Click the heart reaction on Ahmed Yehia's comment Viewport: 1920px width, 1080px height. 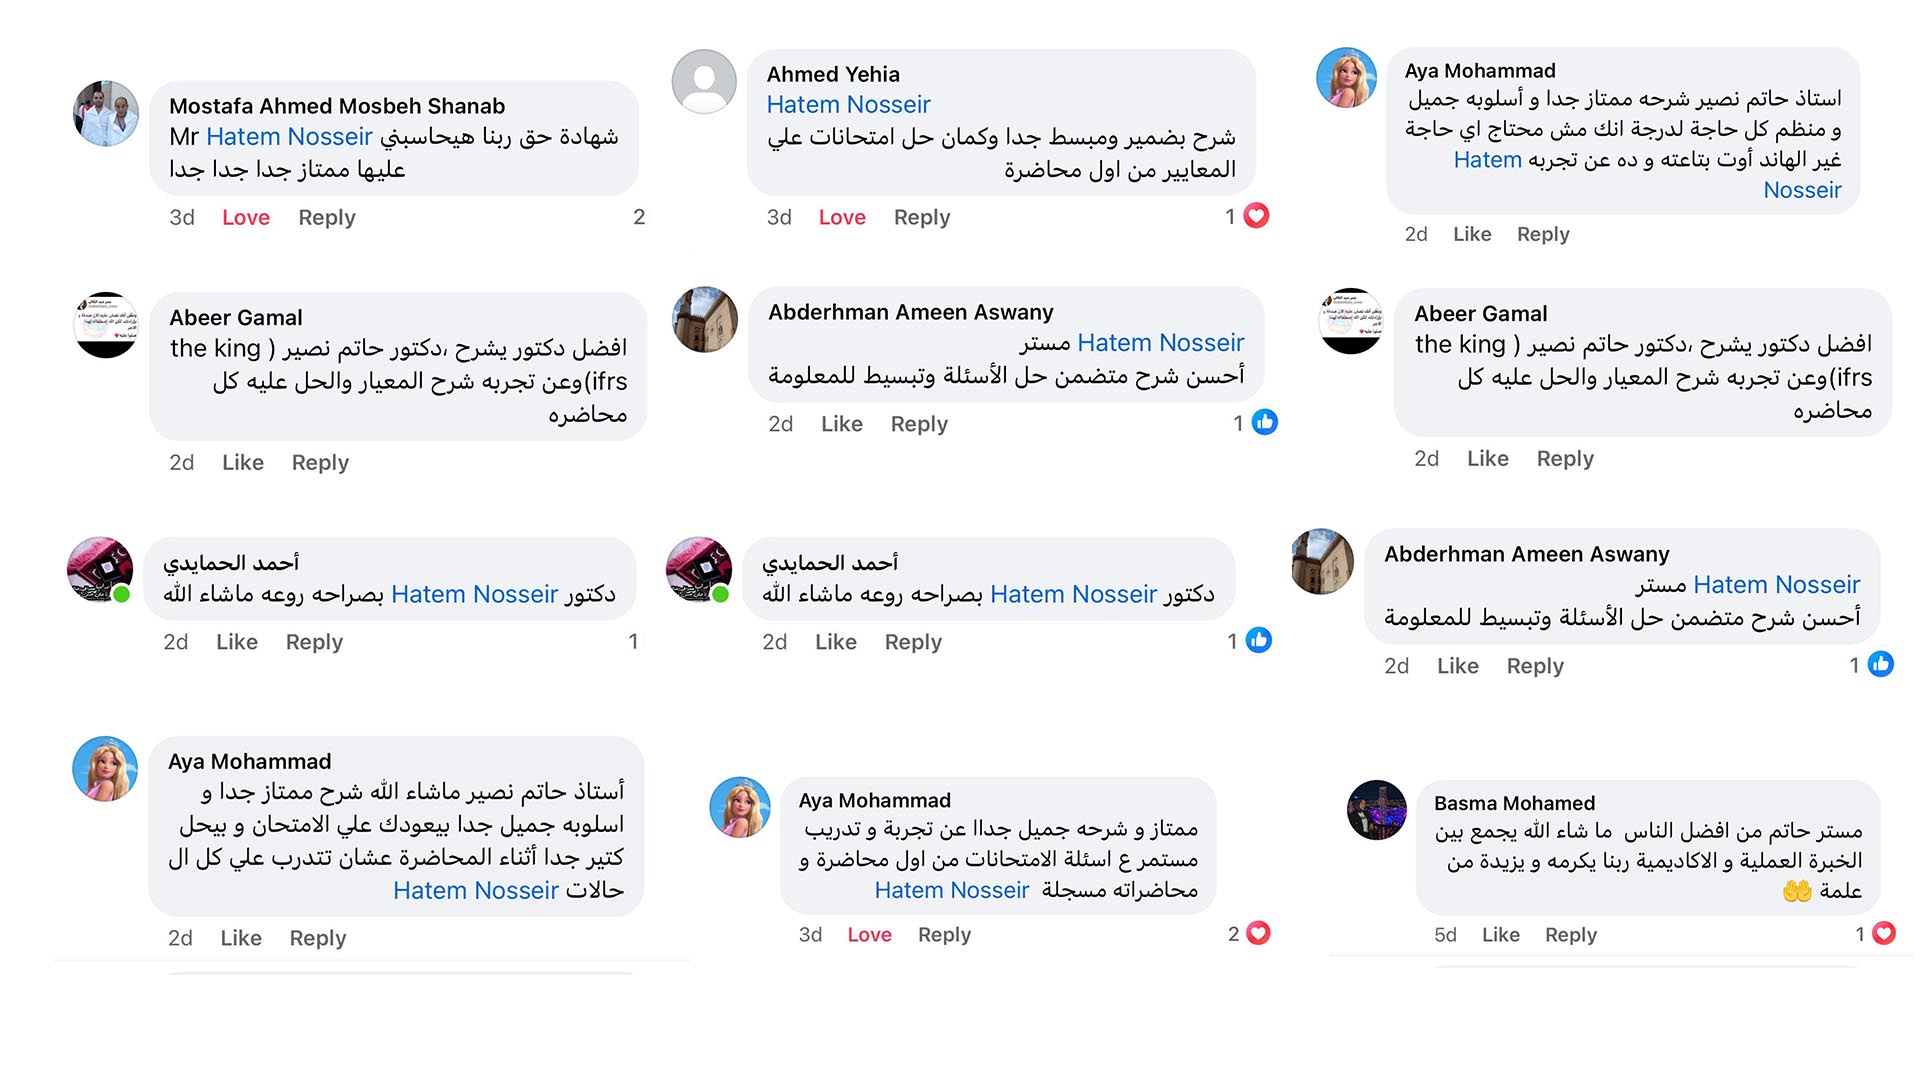pos(1256,216)
